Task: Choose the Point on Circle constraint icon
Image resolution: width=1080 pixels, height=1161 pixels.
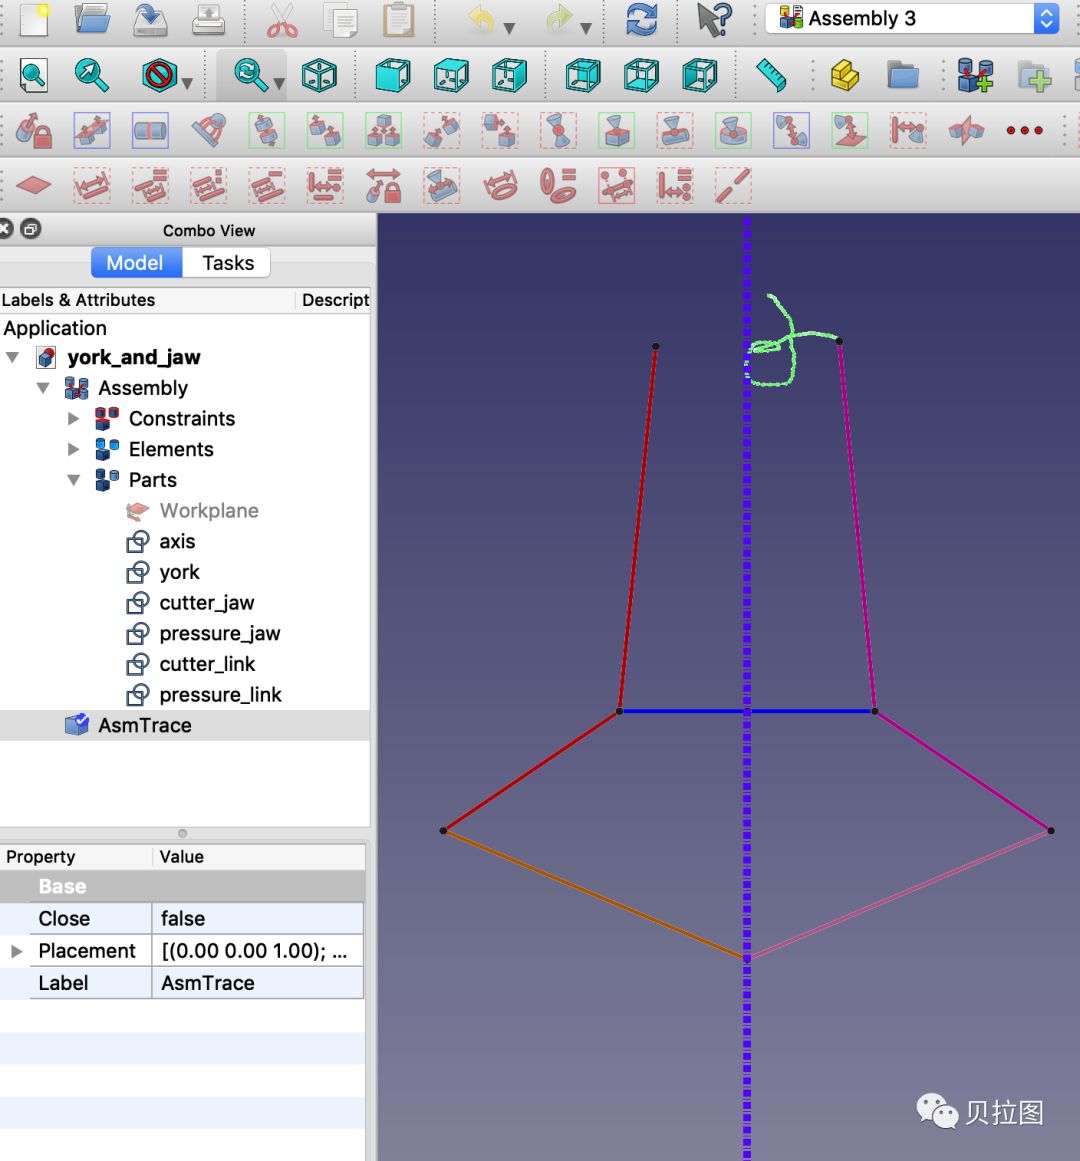Action: [734, 131]
